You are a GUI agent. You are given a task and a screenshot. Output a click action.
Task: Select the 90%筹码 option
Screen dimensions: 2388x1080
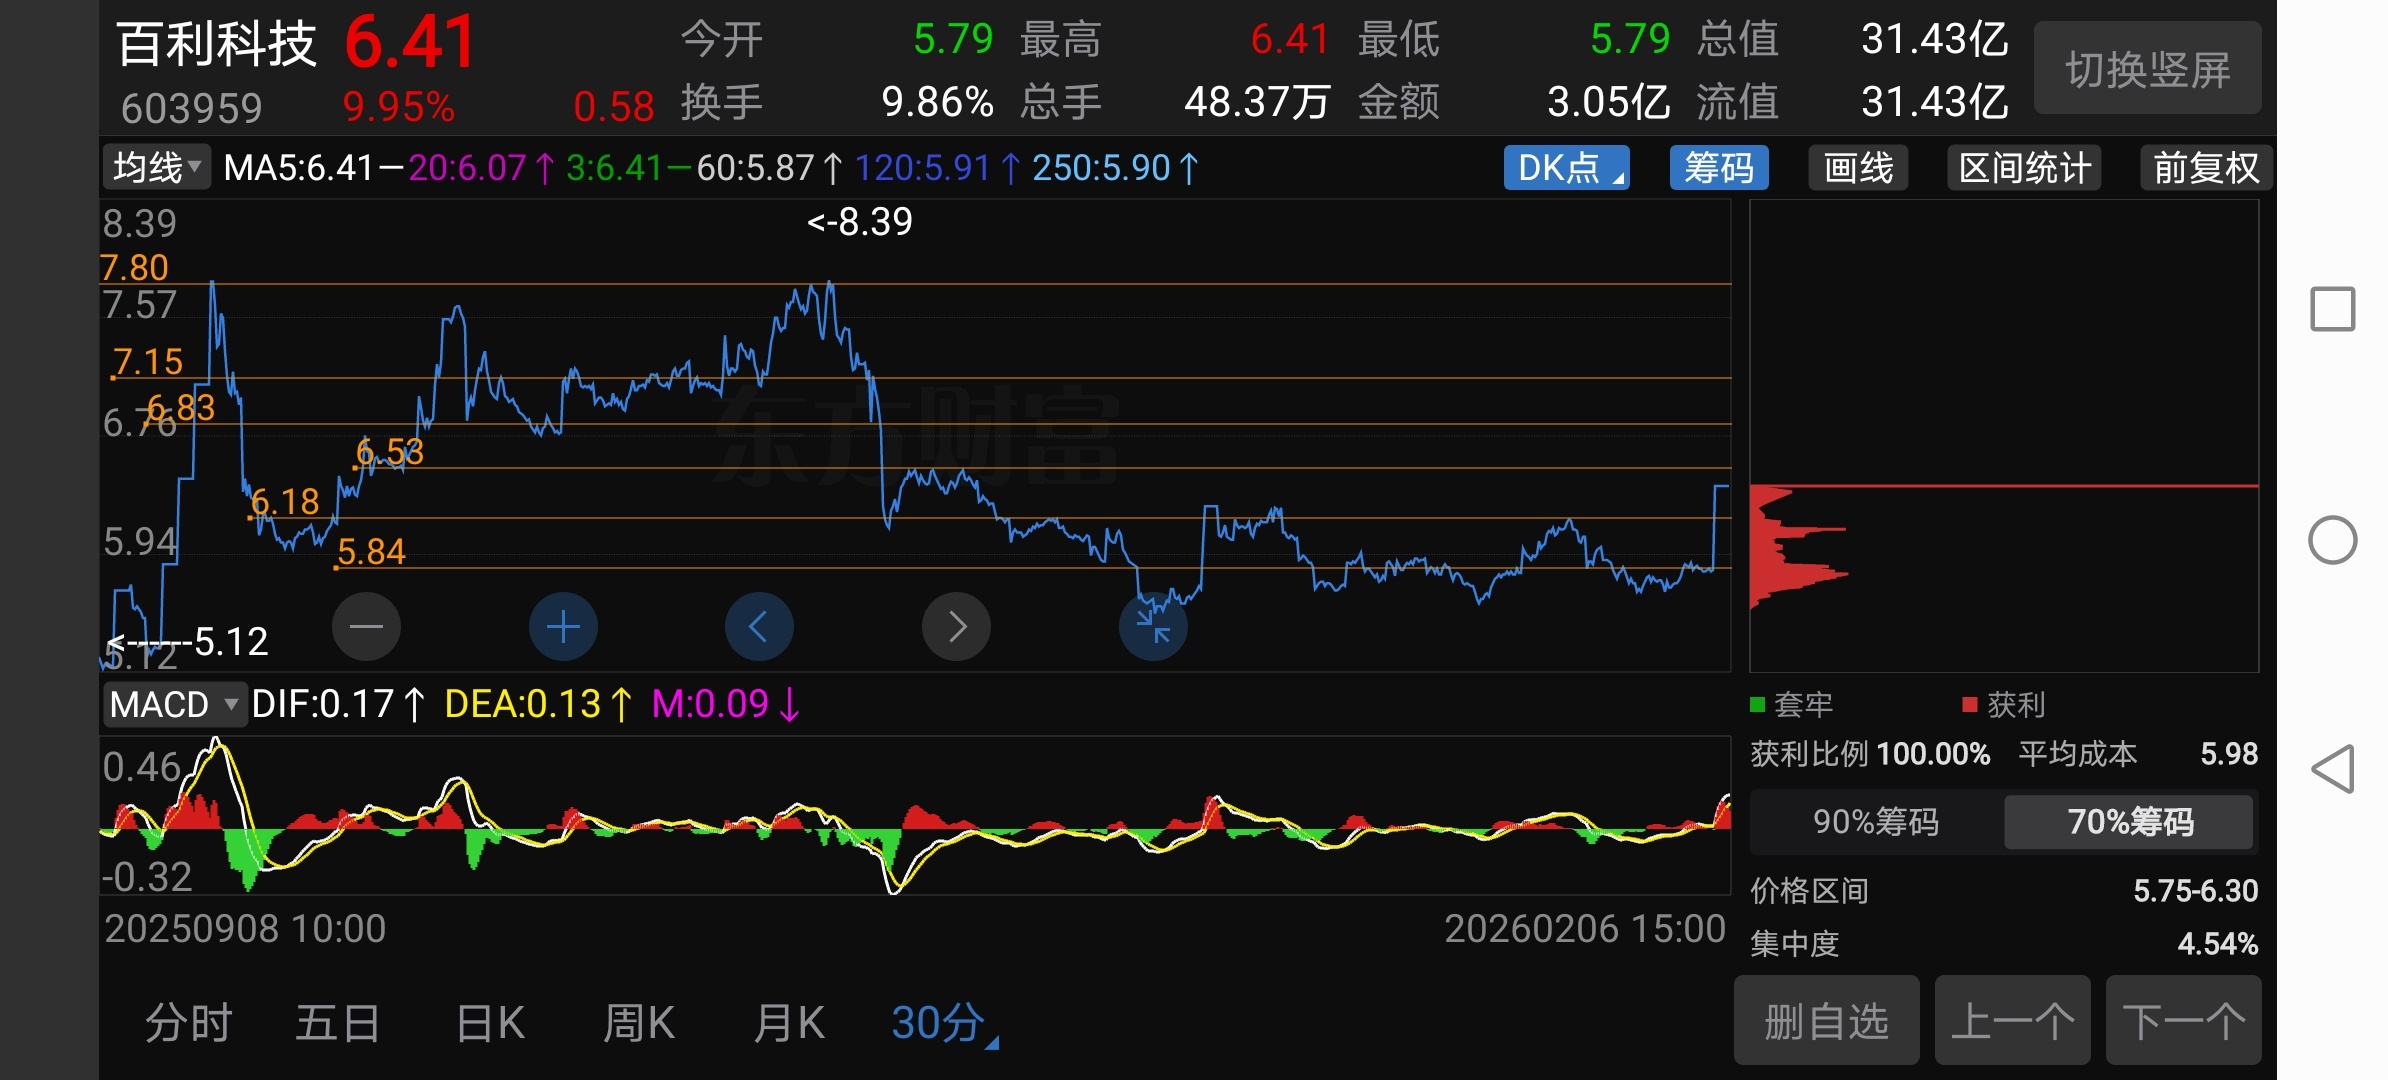[1876, 822]
